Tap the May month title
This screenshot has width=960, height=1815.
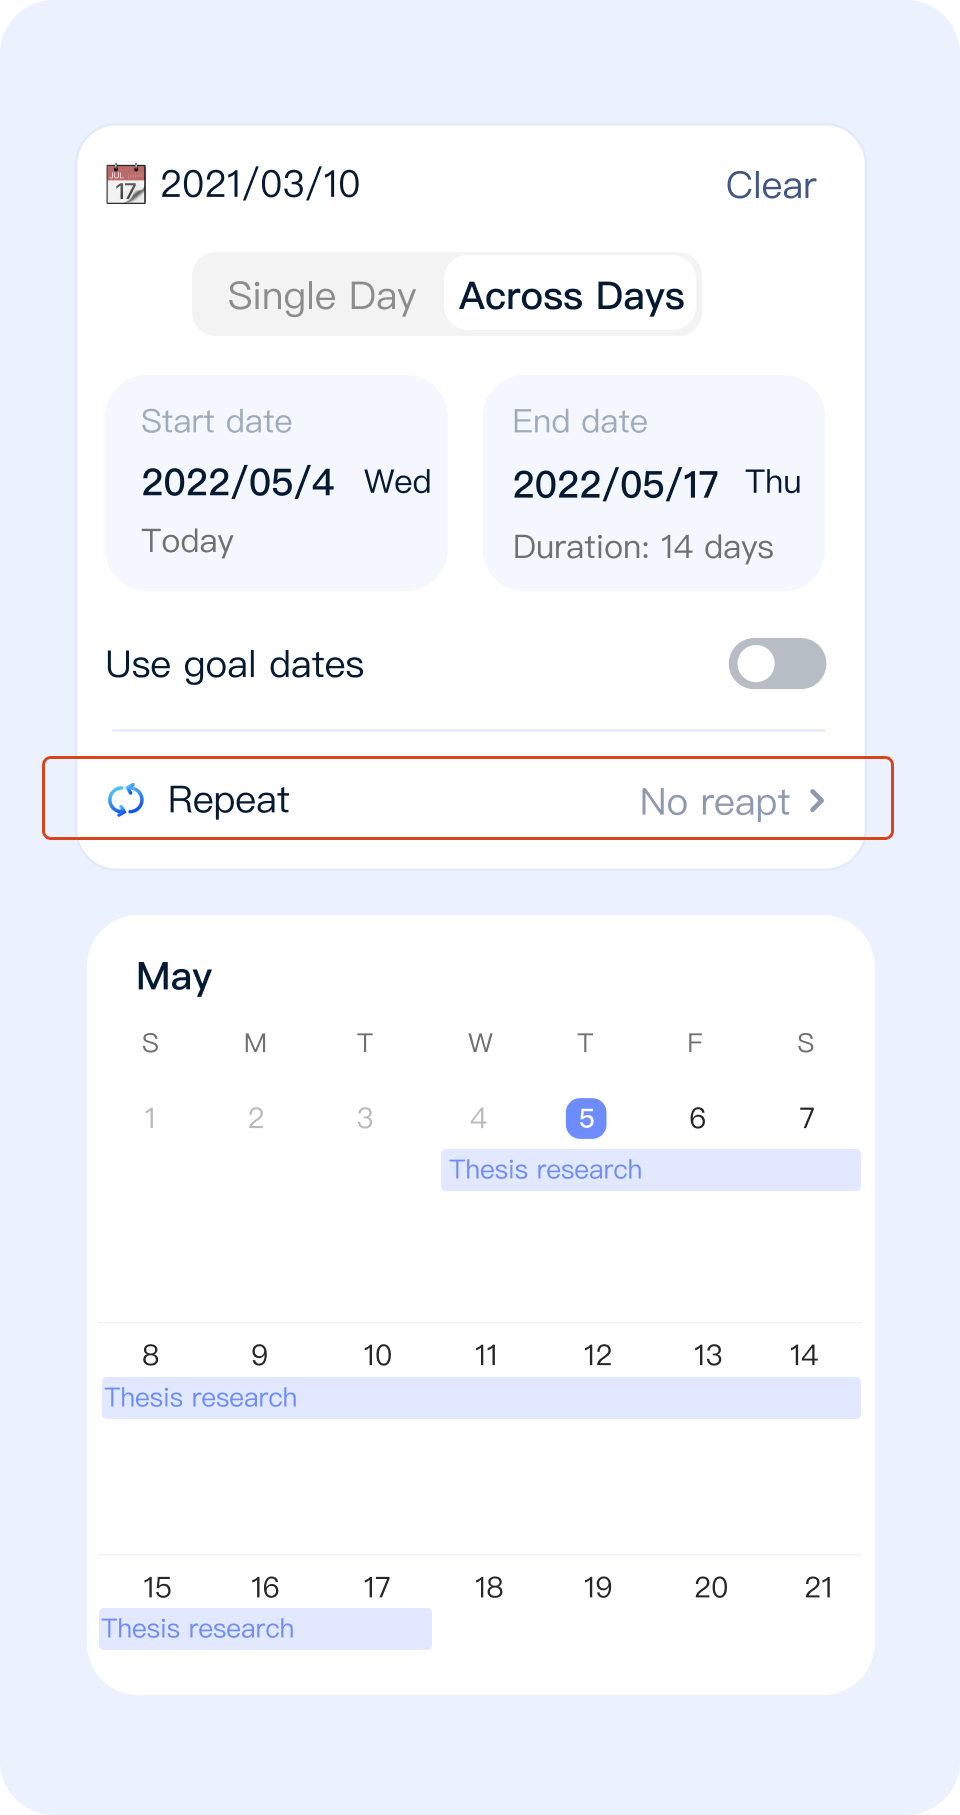point(174,976)
